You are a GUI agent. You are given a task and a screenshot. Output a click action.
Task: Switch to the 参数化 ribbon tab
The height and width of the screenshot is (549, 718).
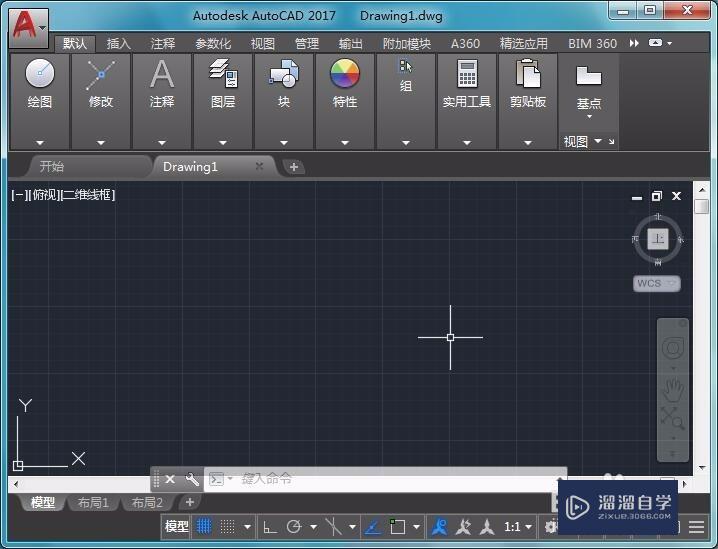tap(213, 43)
